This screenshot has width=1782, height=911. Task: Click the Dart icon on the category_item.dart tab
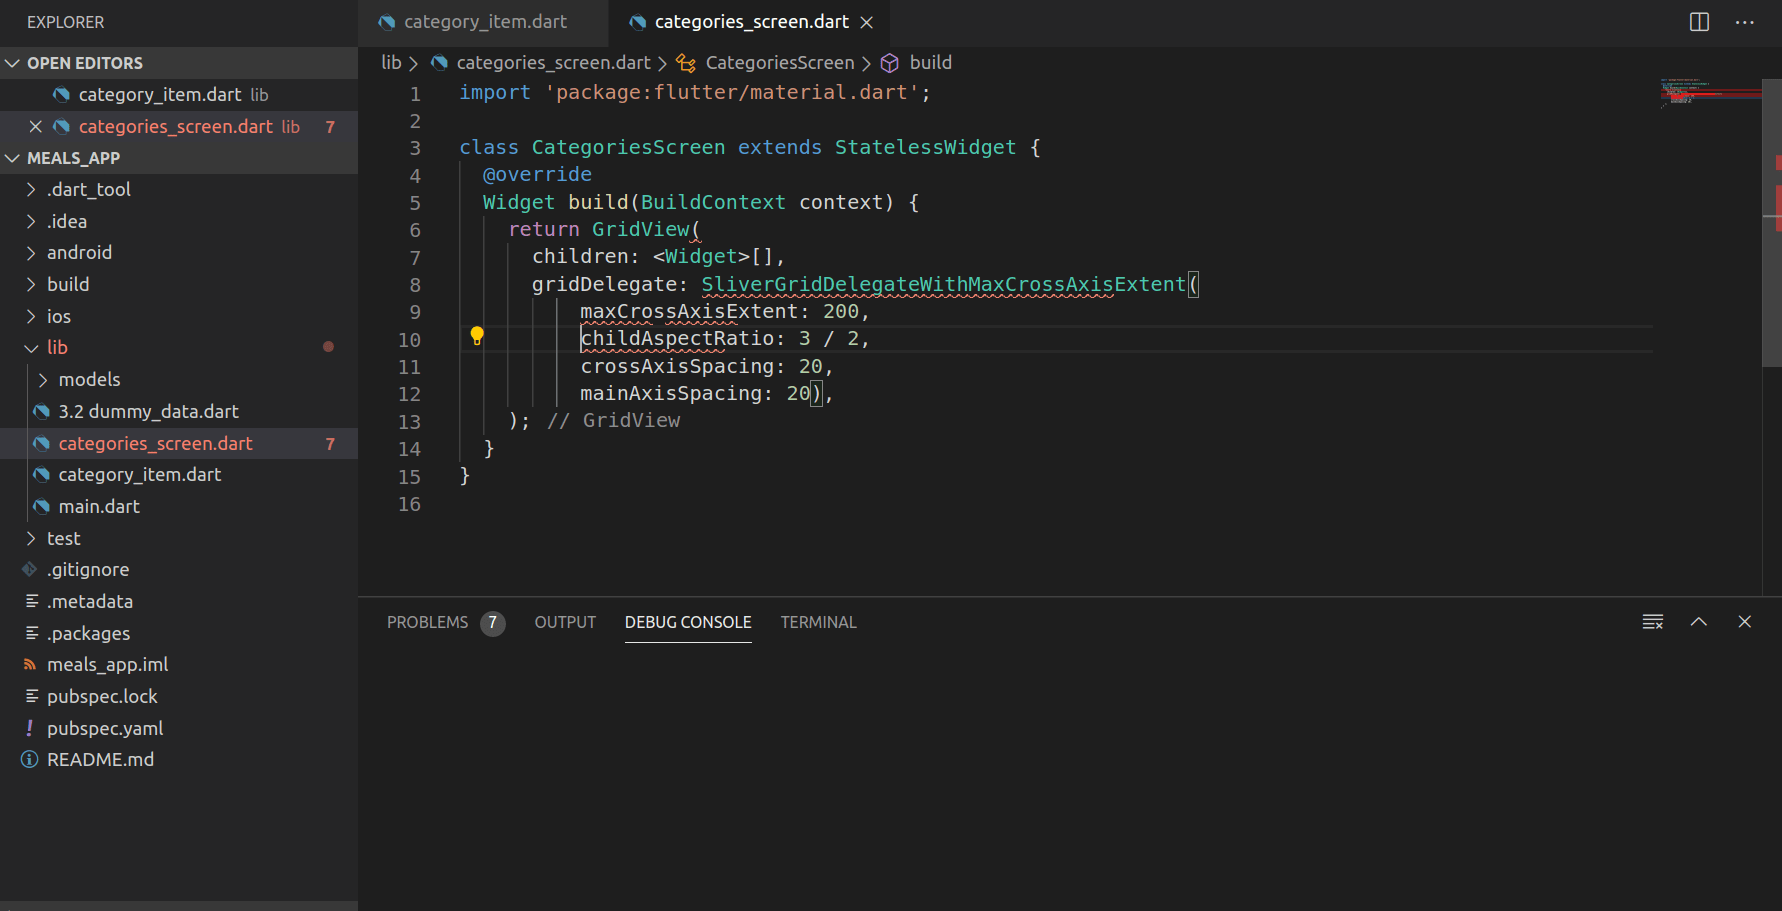[387, 22]
